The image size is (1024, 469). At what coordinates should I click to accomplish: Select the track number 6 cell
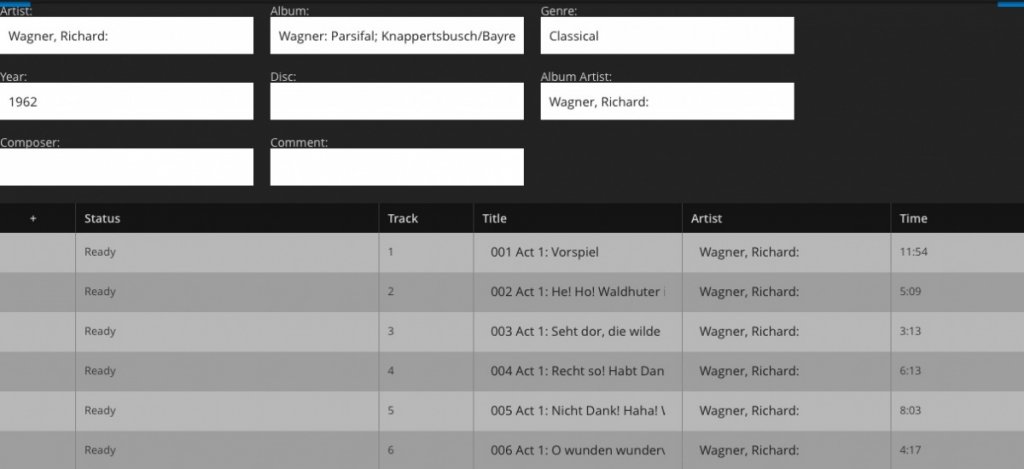(426, 450)
